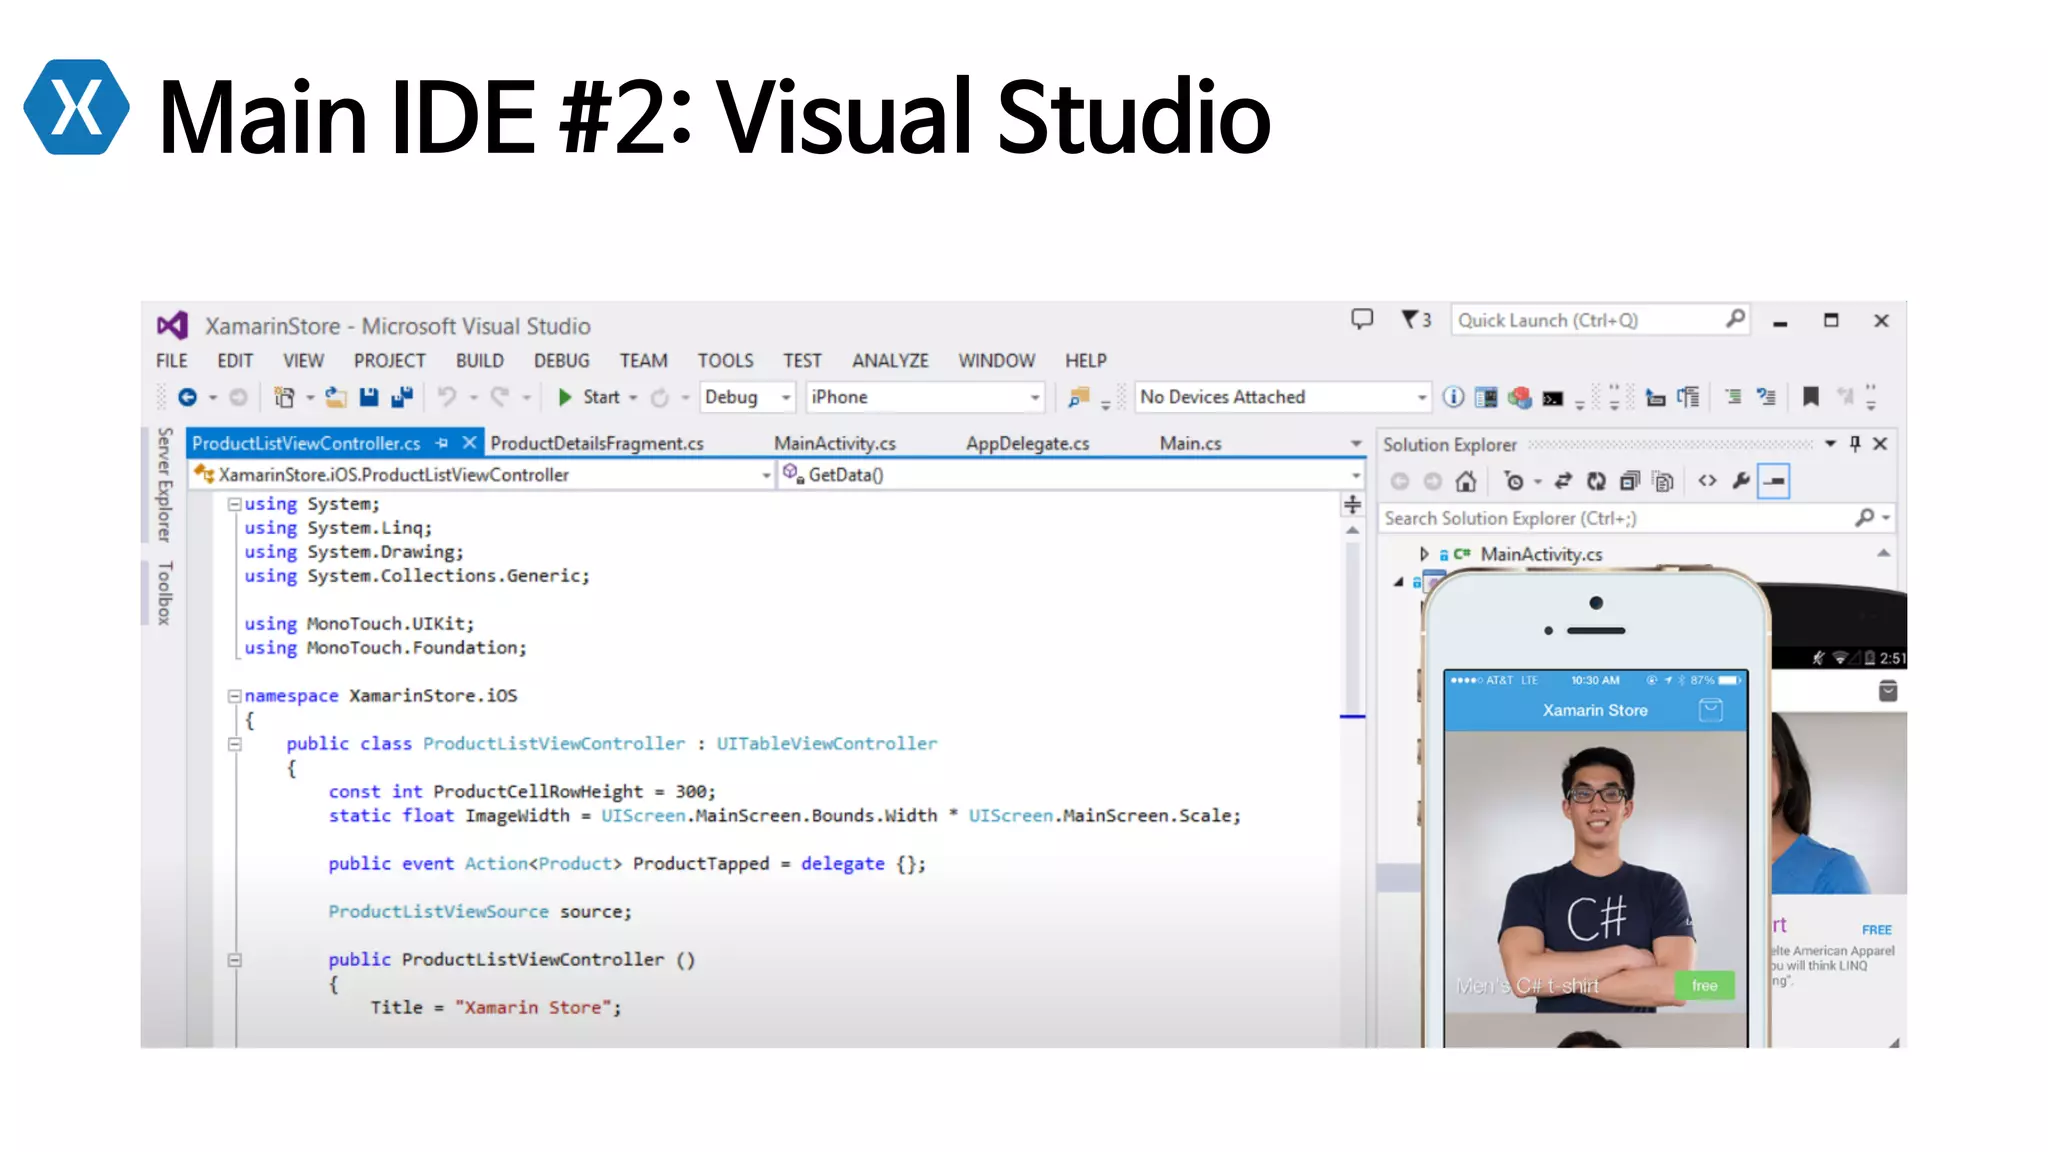Image resolution: width=2048 pixels, height=1152 pixels.
Task: Open the iOS simulator settings icon
Action: (1486, 397)
